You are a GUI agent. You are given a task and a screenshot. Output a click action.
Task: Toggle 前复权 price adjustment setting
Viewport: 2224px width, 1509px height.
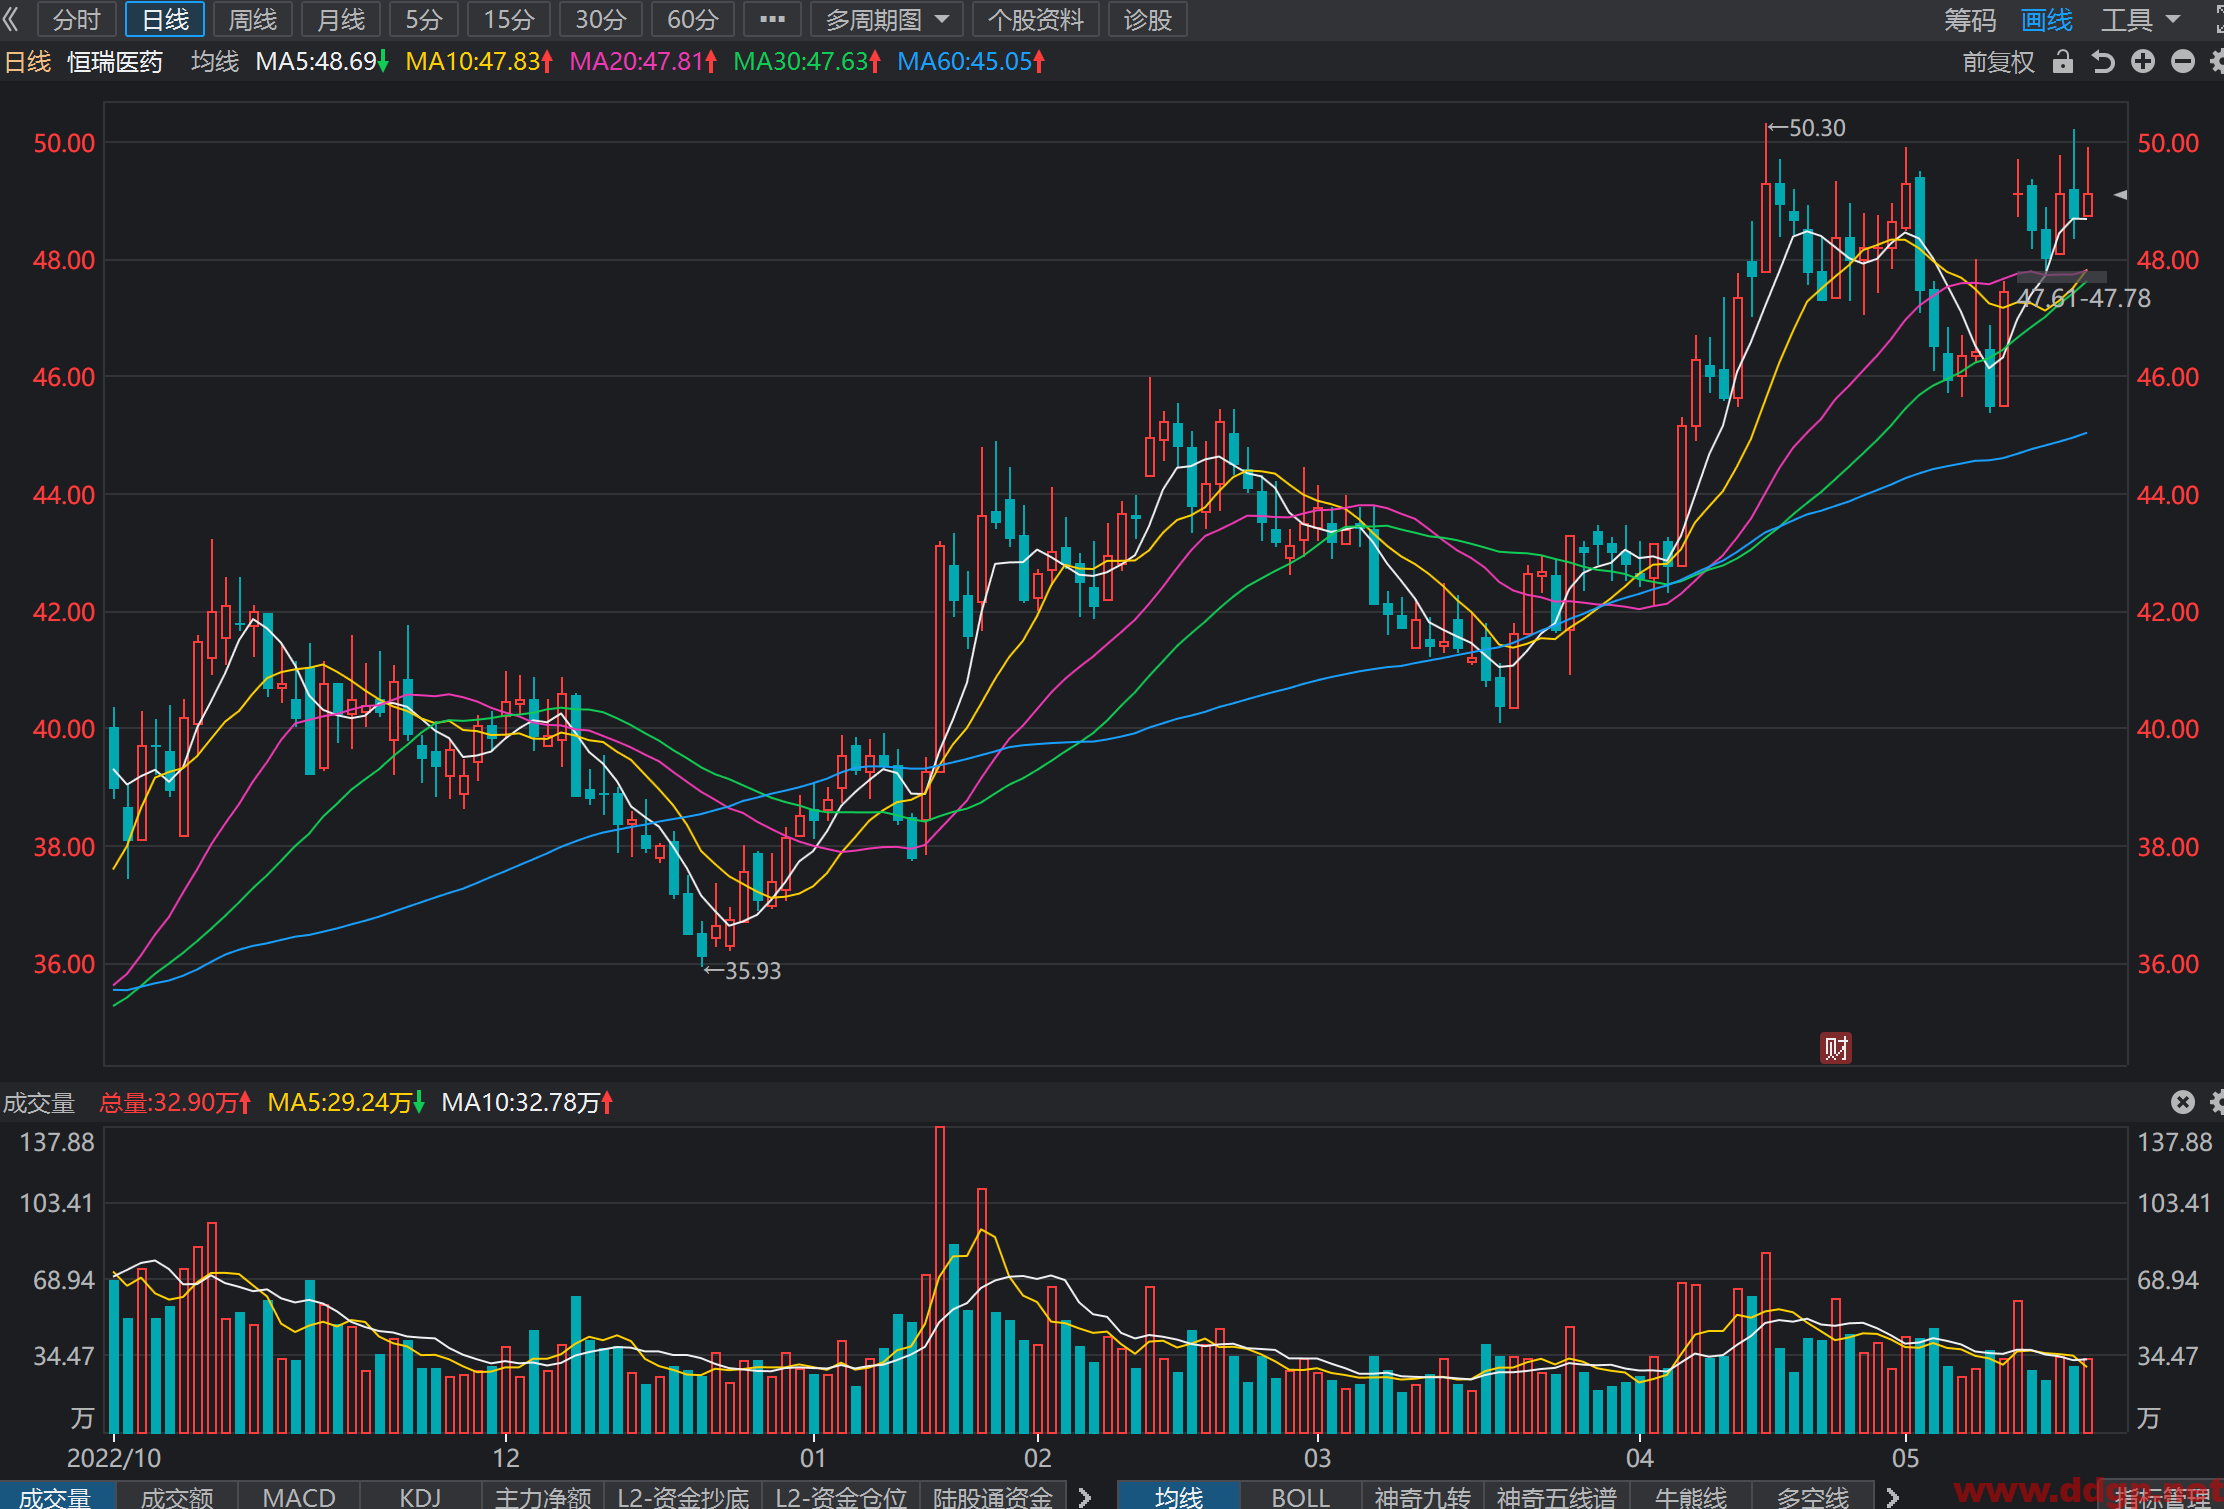[1998, 62]
